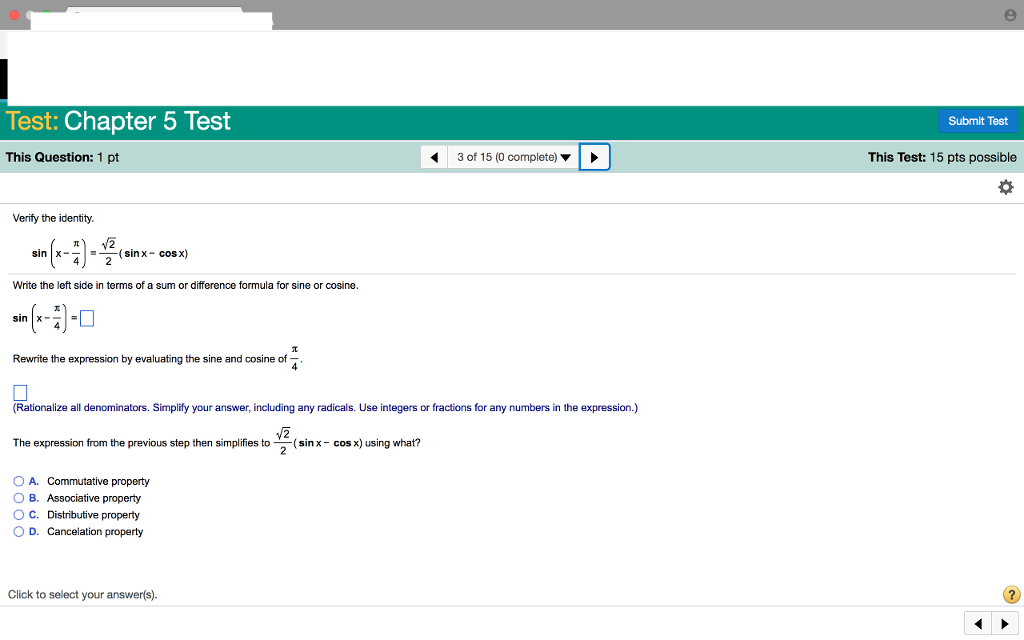The width and height of the screenshot is (1024, 640).
Task: Click the Submit Test button
Action: click(x=978, y=120)
